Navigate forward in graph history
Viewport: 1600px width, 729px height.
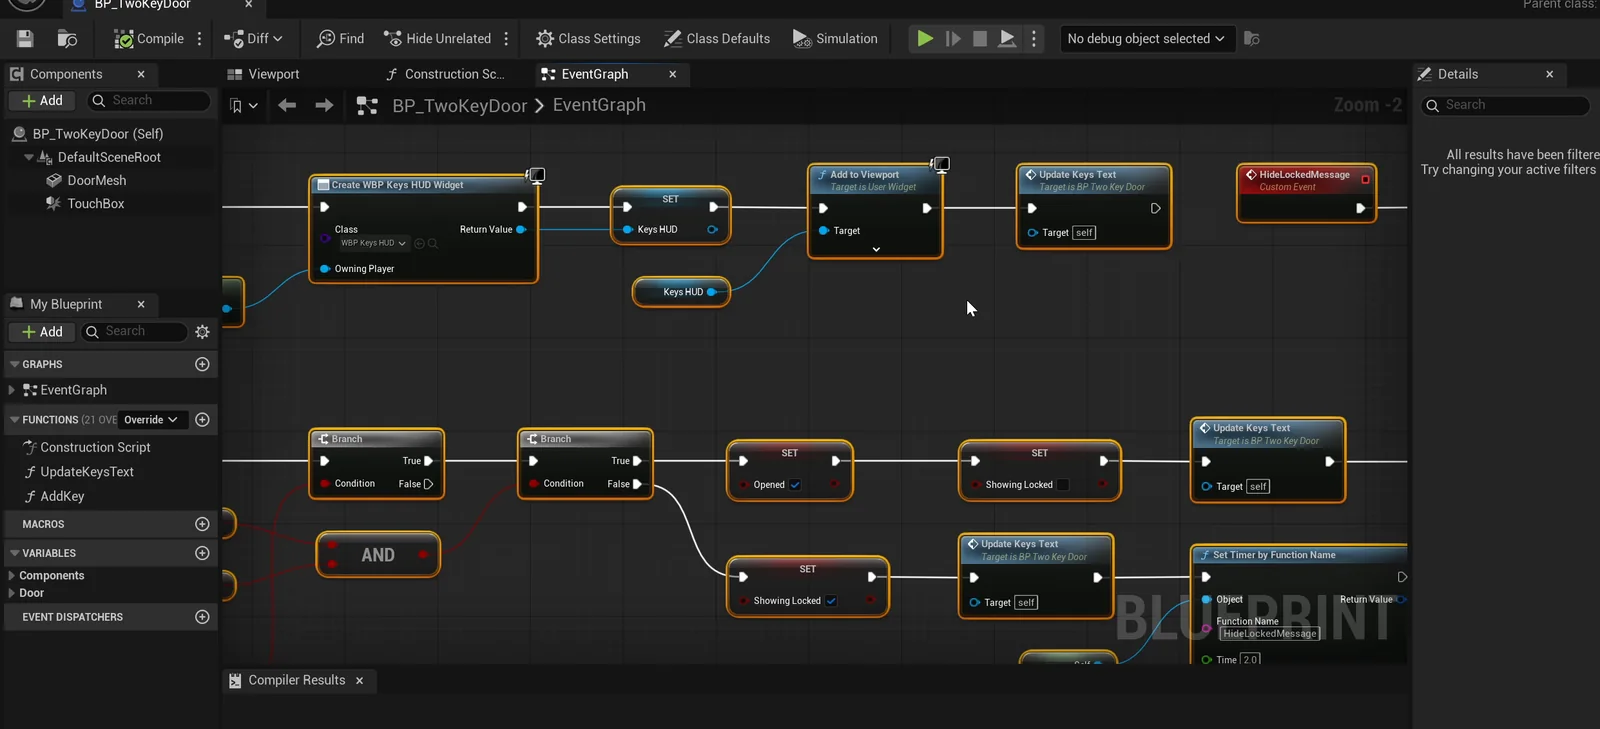pyautogui.click(x=324, y=105)
